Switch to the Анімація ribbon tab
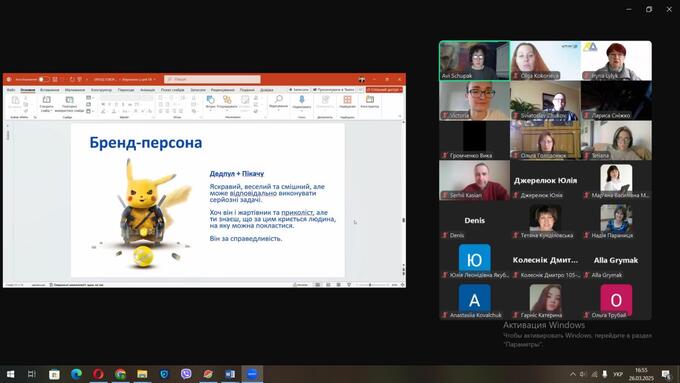The image size is (680, 383). (x=147, y=90)
